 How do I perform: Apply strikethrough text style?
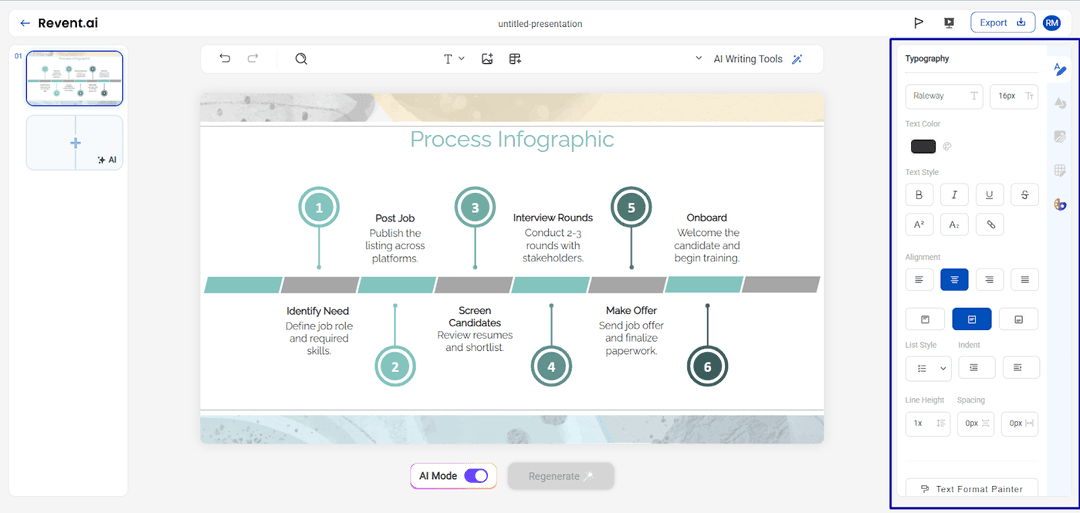(1023, 194)
